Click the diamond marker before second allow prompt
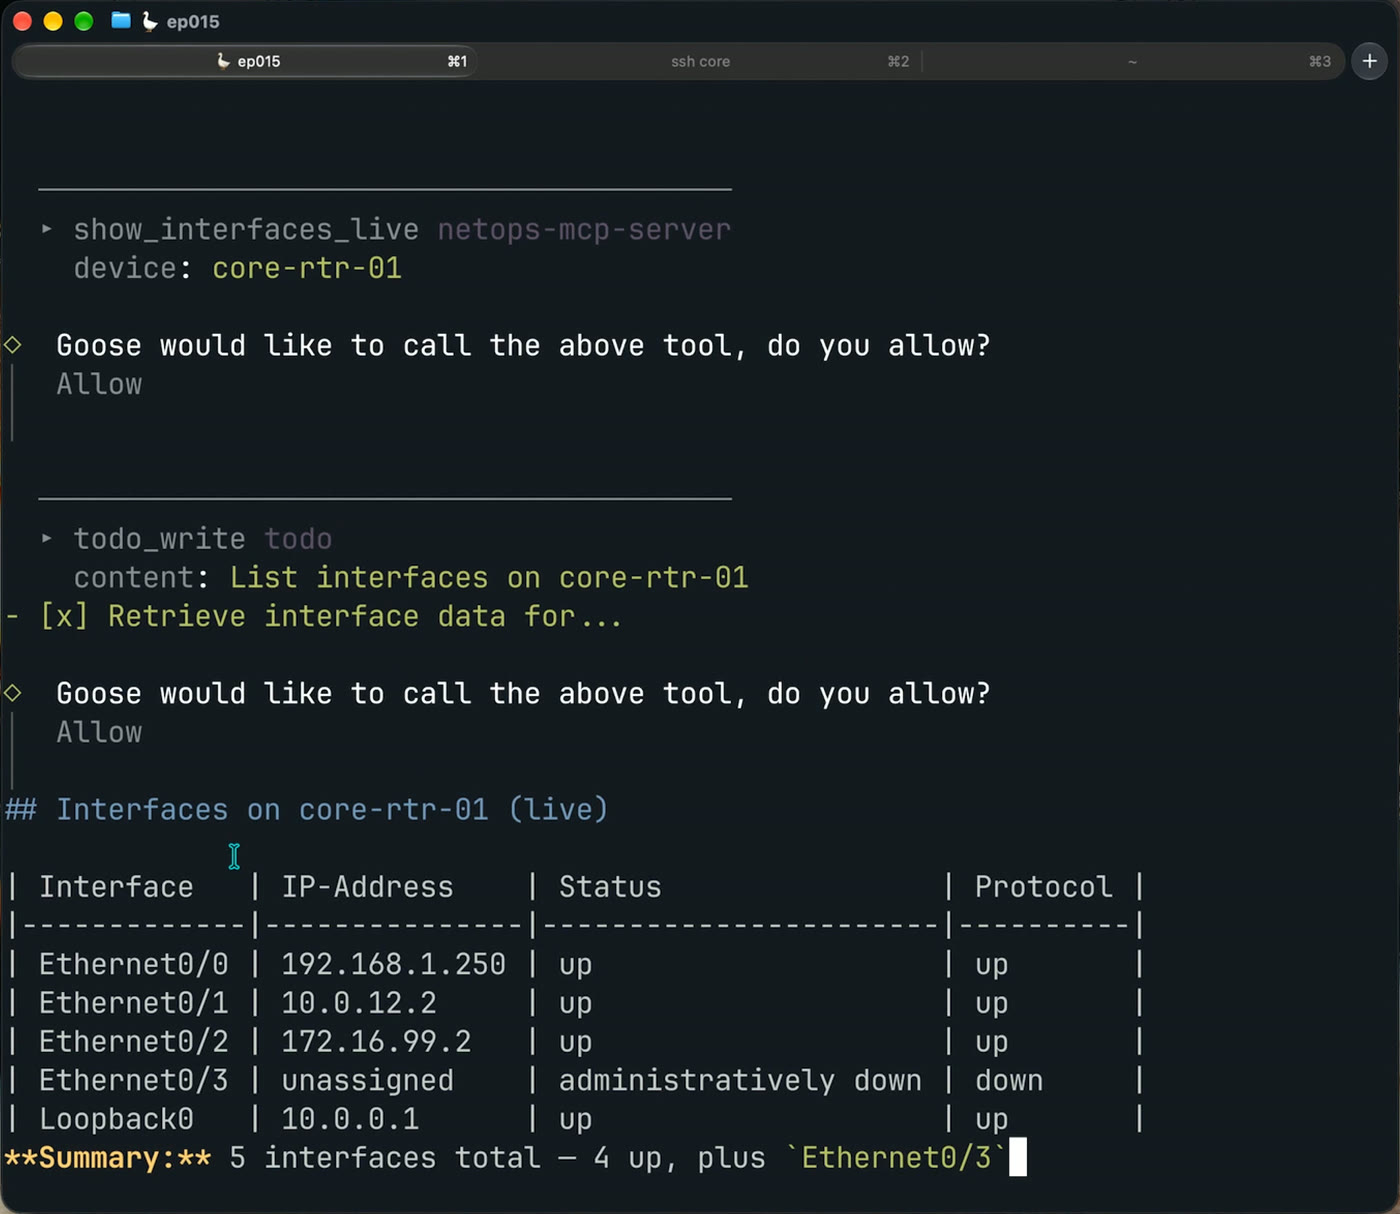 (13, 693)
